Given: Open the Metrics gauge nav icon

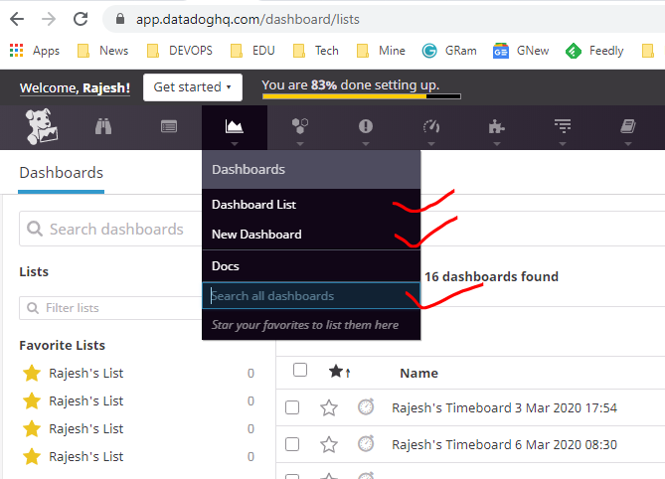Looking at the screenshot, I should (x=431, y=127).
